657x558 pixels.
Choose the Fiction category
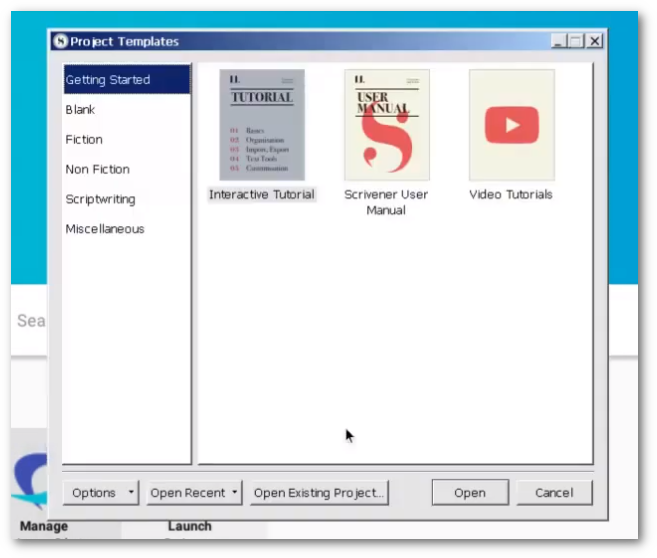127,140
